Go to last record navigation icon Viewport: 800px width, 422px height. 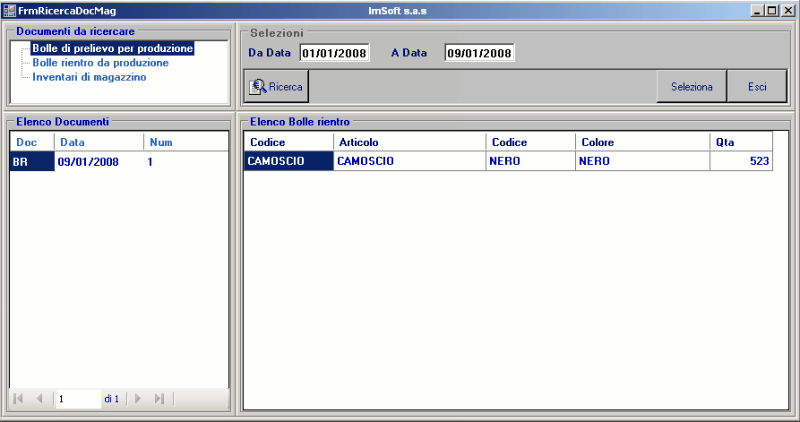(159, 399)
